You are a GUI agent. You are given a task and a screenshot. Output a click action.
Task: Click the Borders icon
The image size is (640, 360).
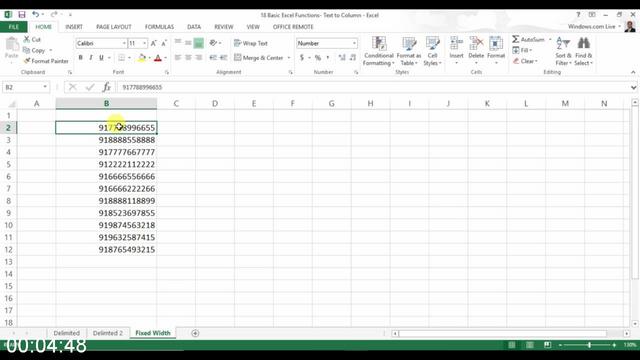[x=121, y=58]
